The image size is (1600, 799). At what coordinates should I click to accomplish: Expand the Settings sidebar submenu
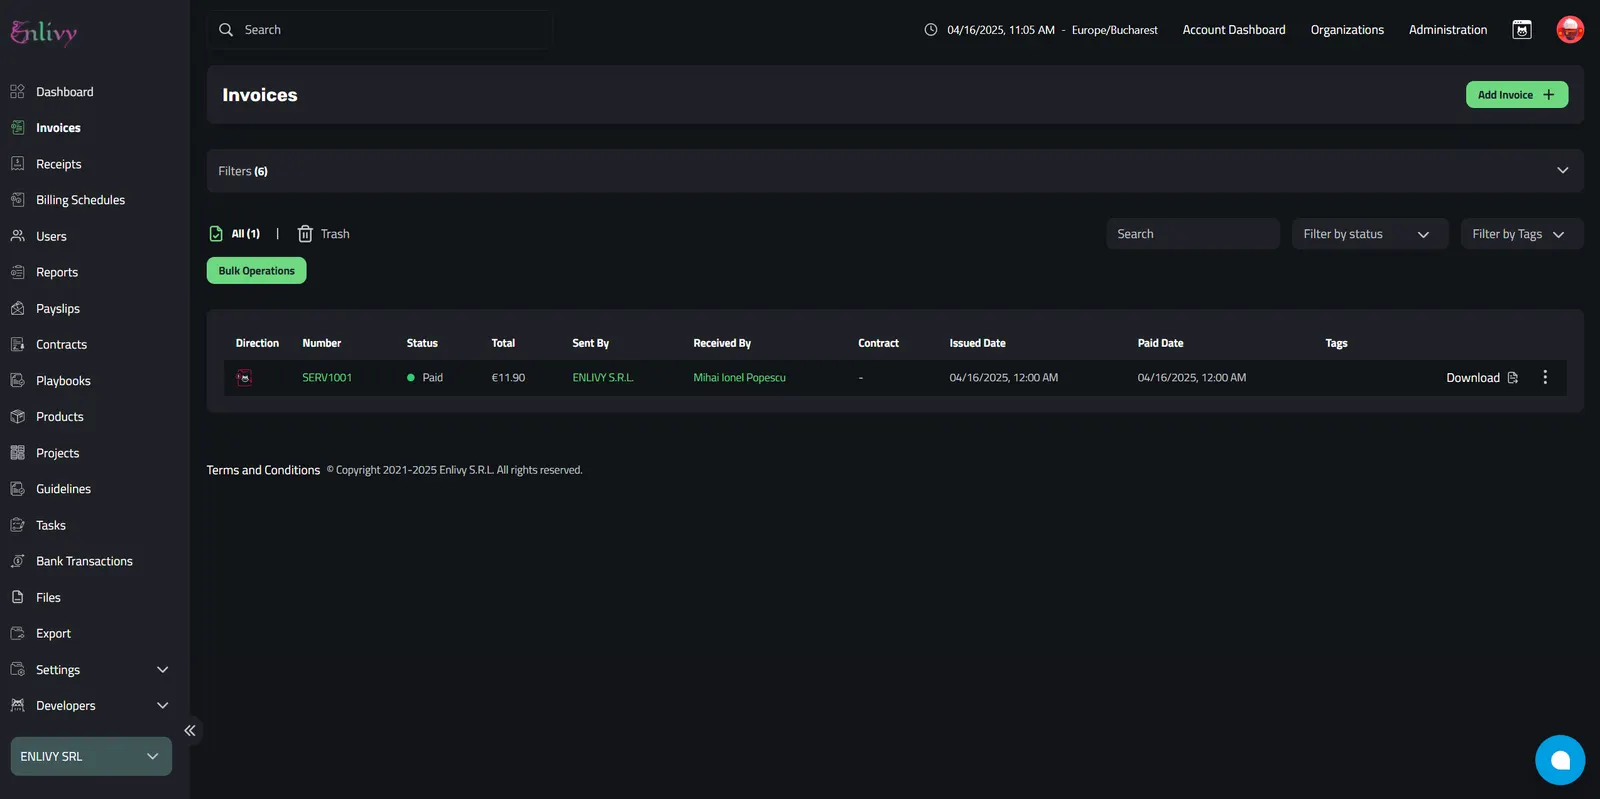(163, 670)
